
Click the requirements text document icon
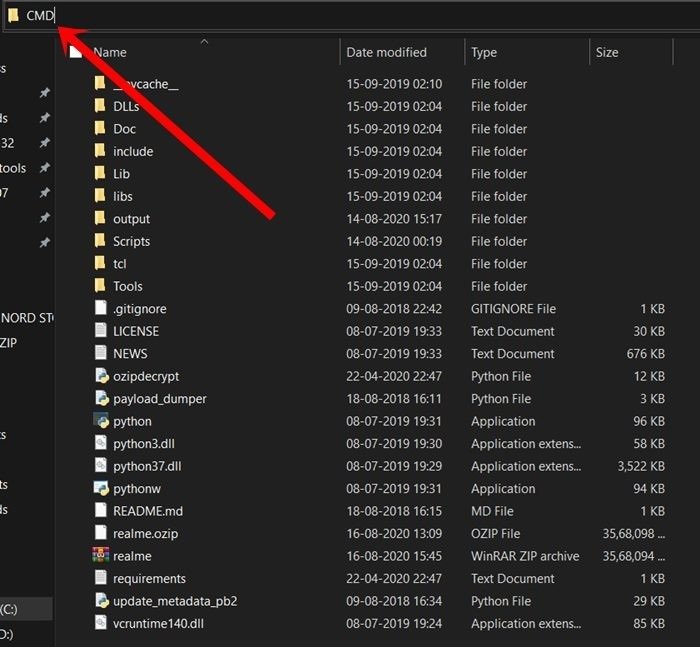[x=101, y=578]
